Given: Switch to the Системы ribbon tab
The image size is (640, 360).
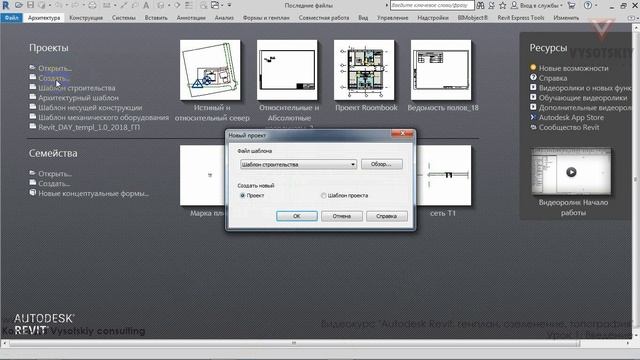Looking at the screenshot, I should pos(124,18).
